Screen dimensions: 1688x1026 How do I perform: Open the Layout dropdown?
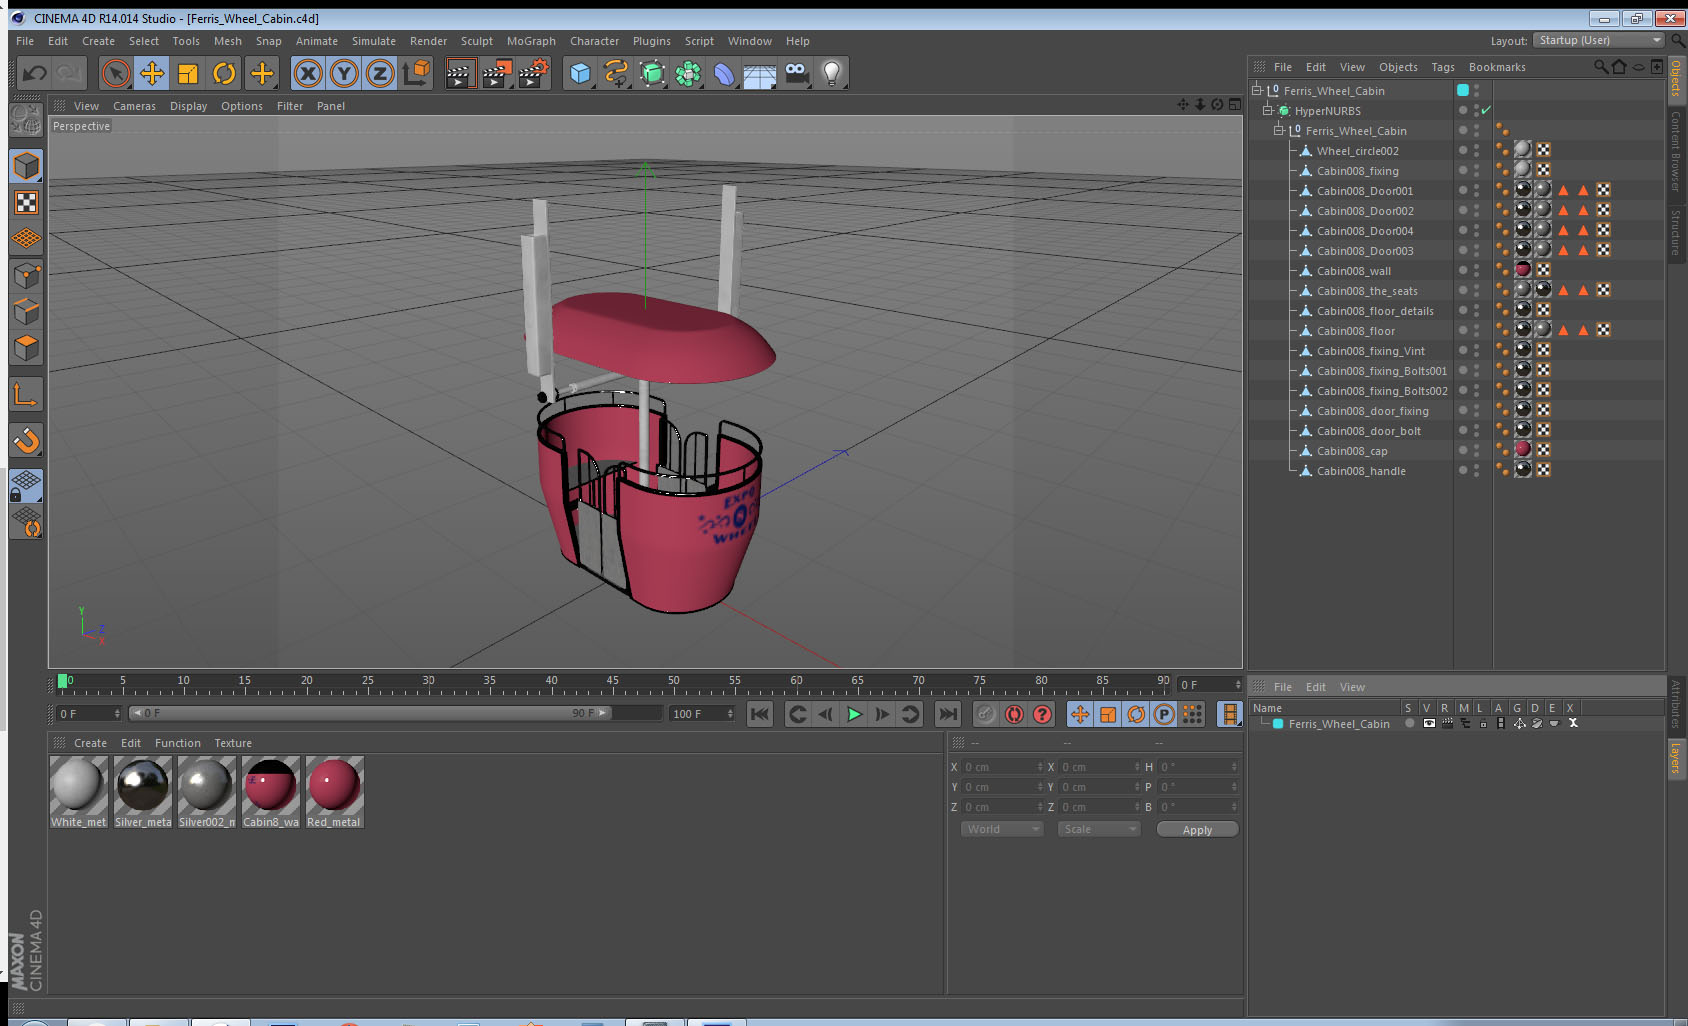coord(1599,40)
